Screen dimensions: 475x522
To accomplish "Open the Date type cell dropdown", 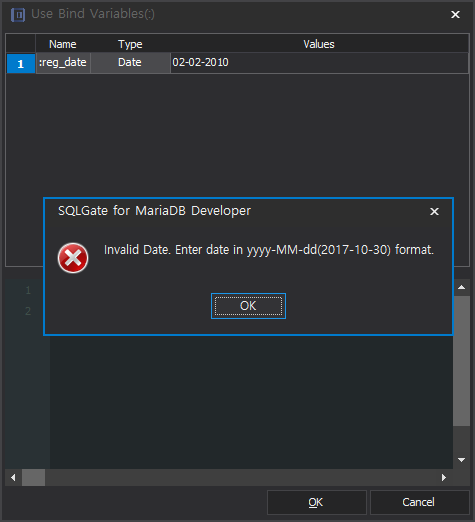I will pos(130,63).
